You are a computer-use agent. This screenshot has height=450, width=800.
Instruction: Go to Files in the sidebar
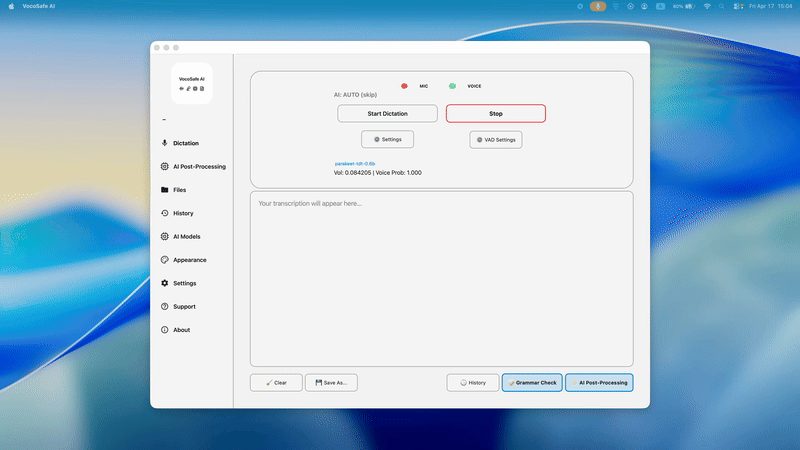[x=173, y=190]
